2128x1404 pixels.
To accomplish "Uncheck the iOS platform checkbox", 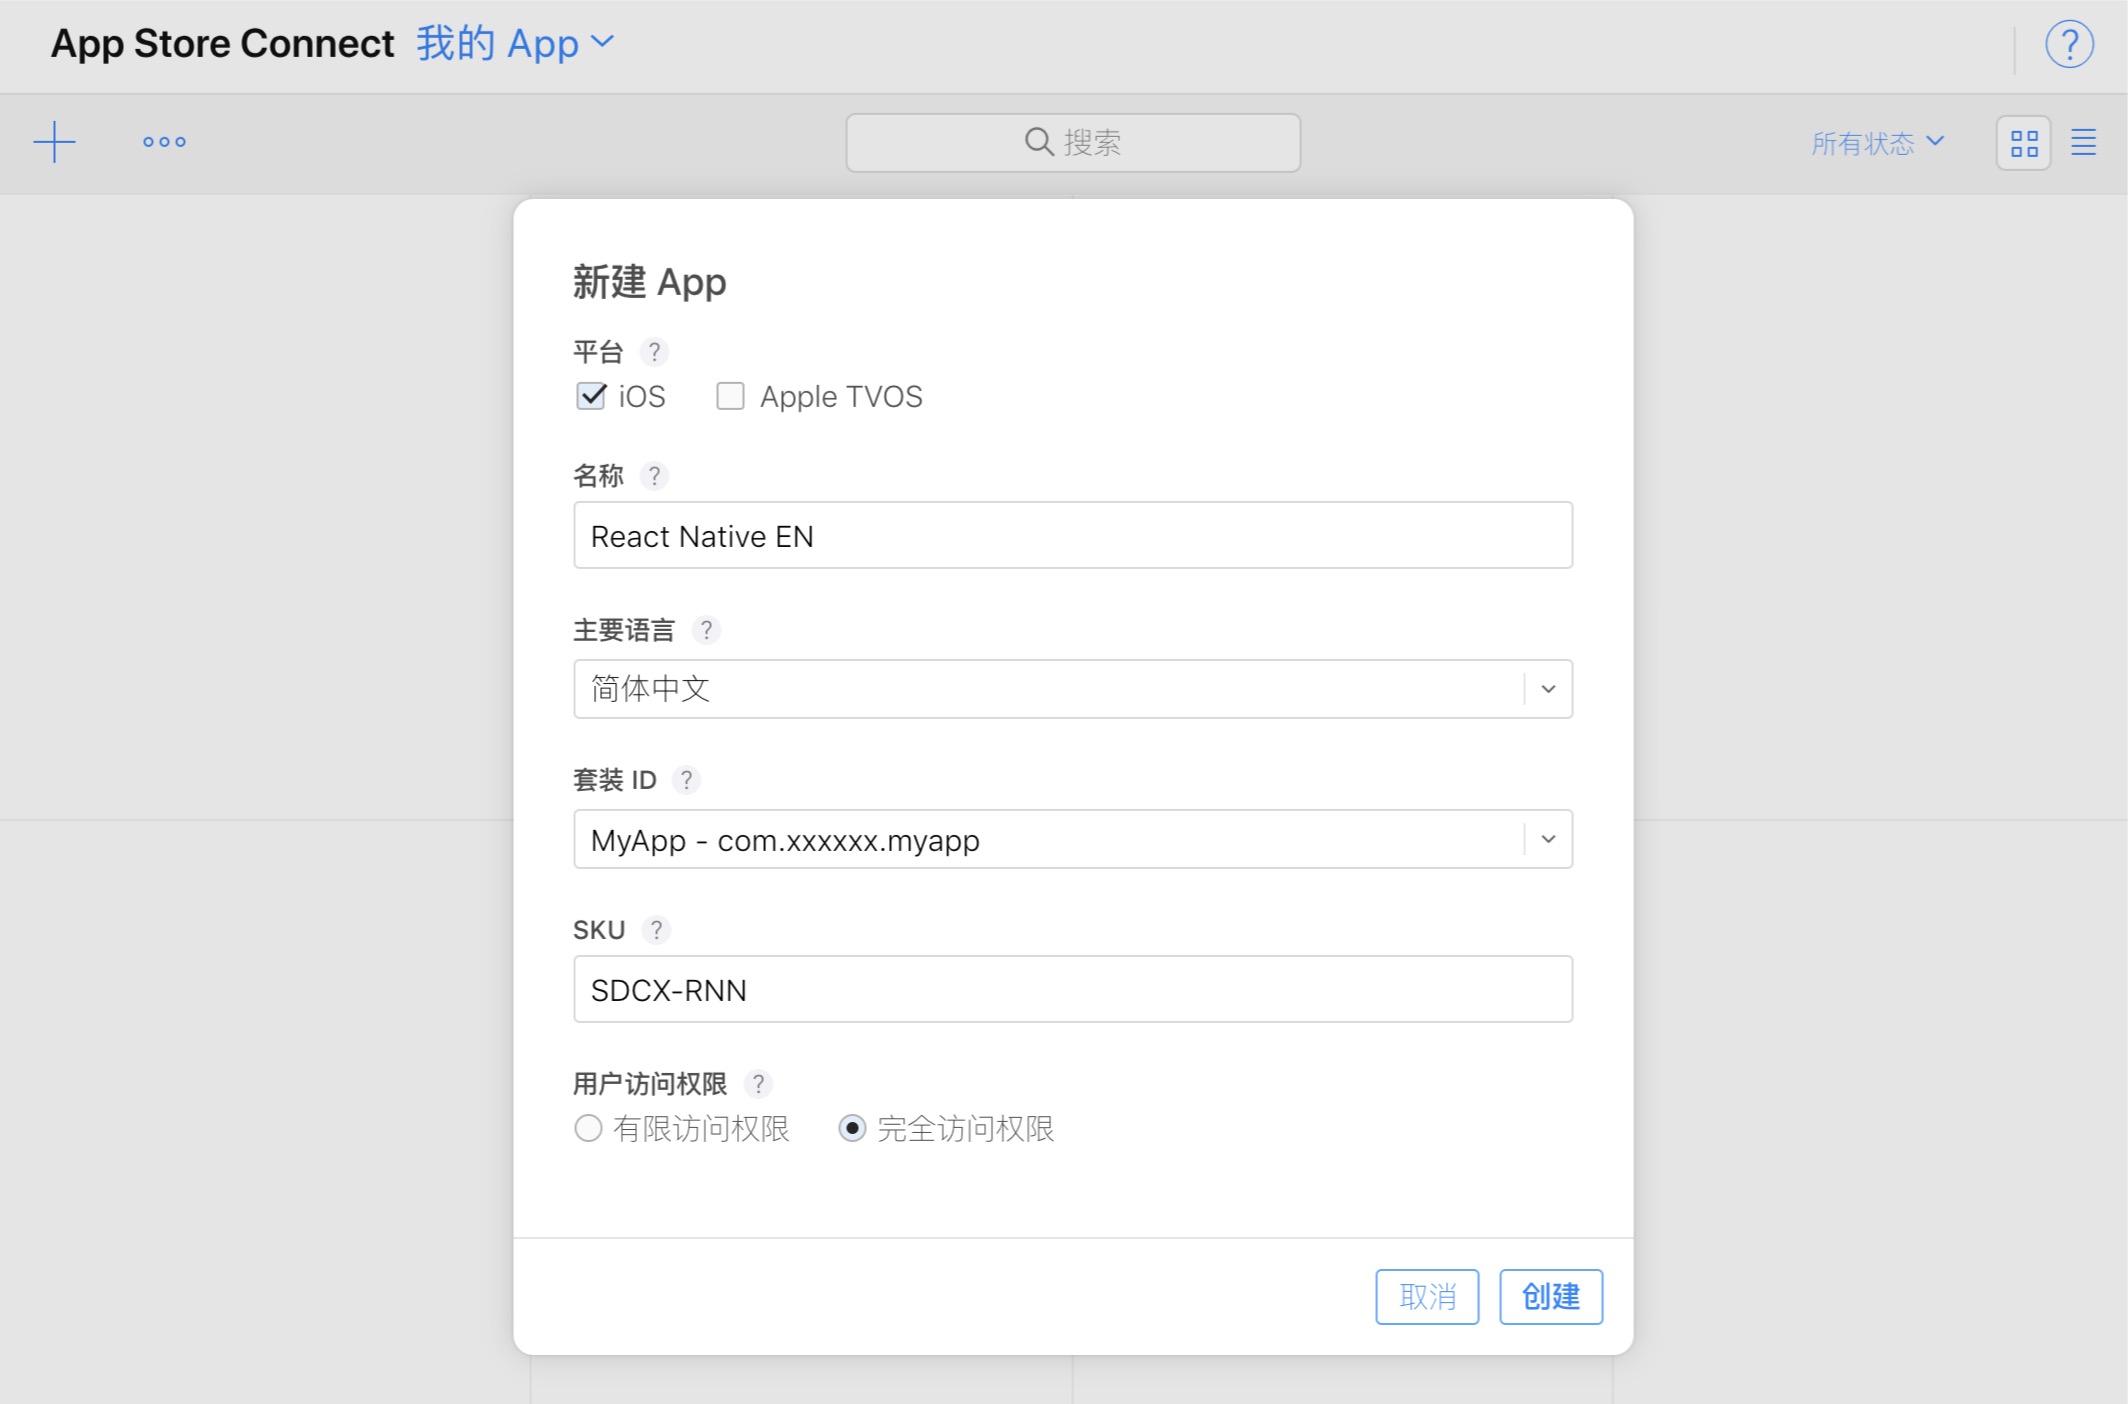I will click(x=591, y=396).
